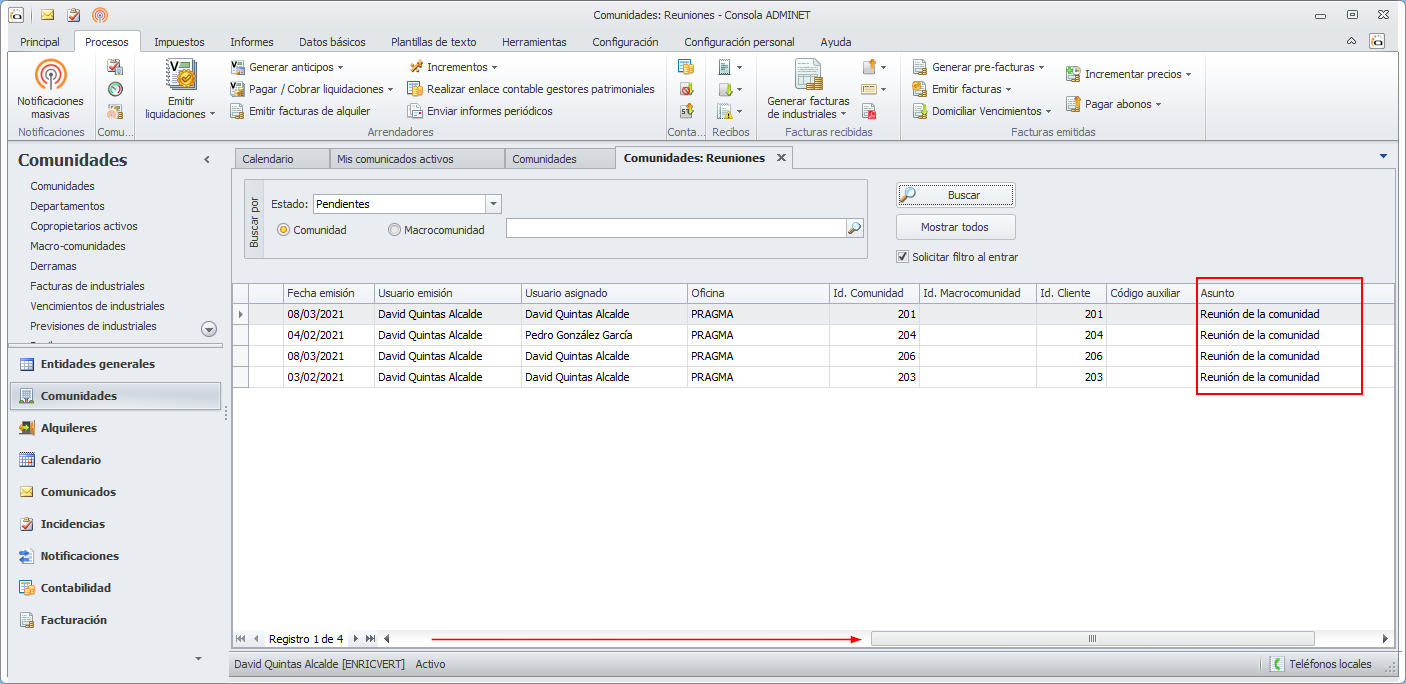The width and height of the screenshot is (1406, 684).
Task: Click top icon in Conta... ribbon group
Action: pyautogui.click(x=686, y=67)
